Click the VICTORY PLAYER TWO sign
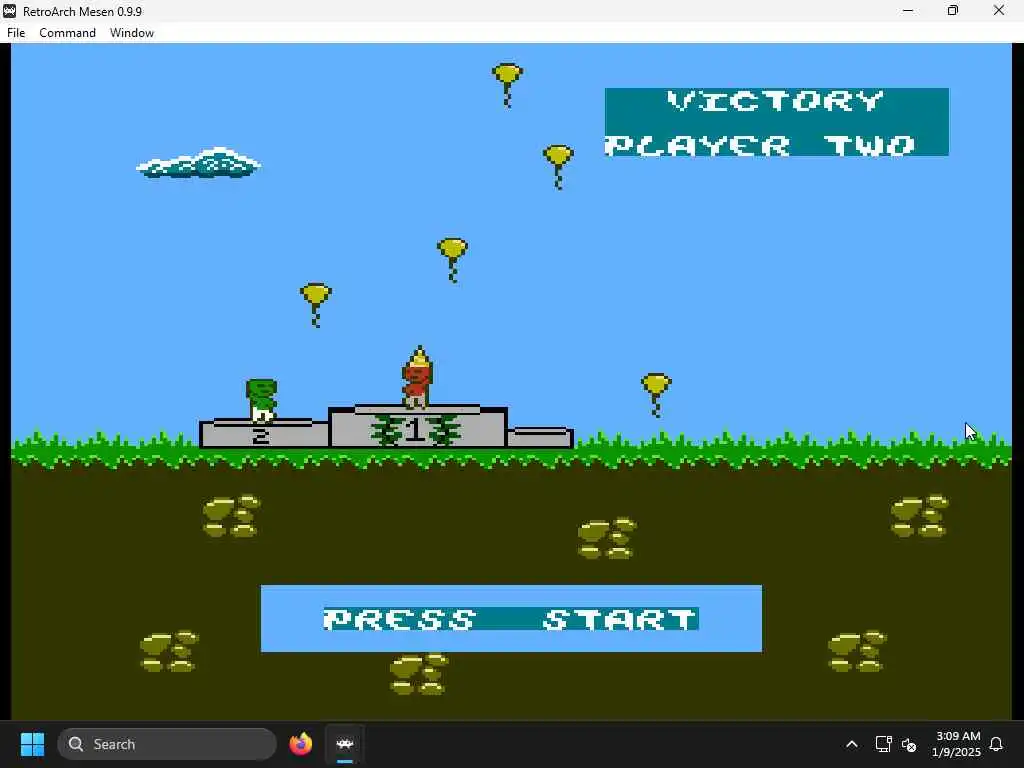Viewport: 1024px width, 768px height. [x=776, y=122]
